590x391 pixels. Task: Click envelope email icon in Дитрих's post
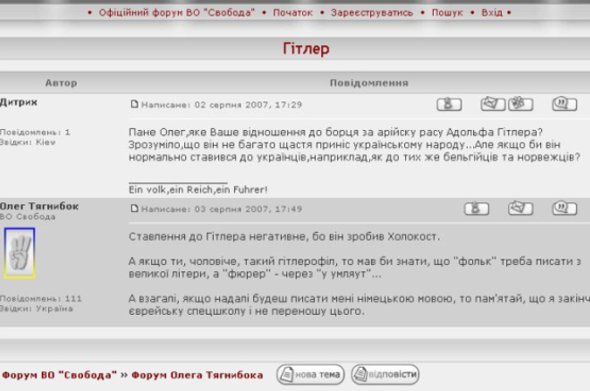pos(493,104)
